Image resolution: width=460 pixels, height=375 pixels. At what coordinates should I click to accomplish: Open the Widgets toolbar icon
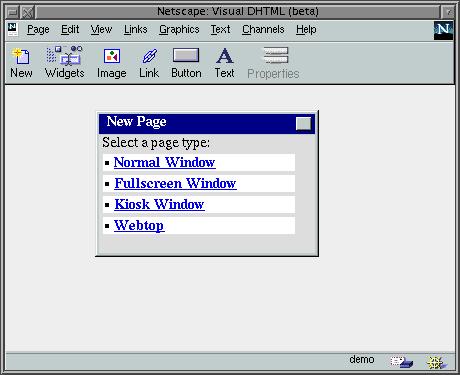point(64,55)
